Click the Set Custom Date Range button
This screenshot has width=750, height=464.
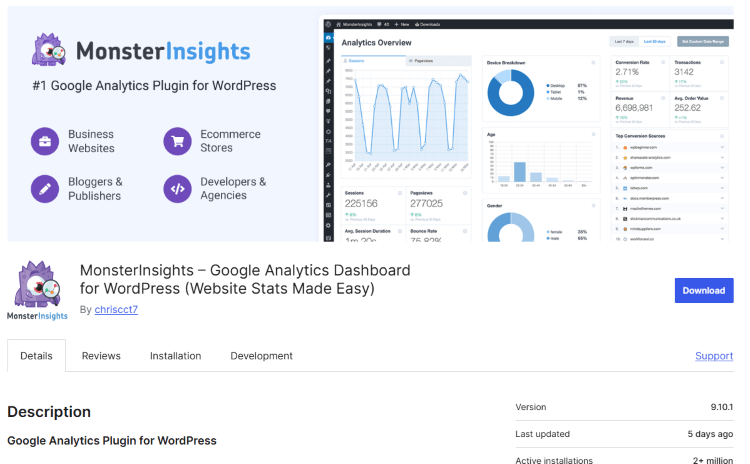coord(703,42)
